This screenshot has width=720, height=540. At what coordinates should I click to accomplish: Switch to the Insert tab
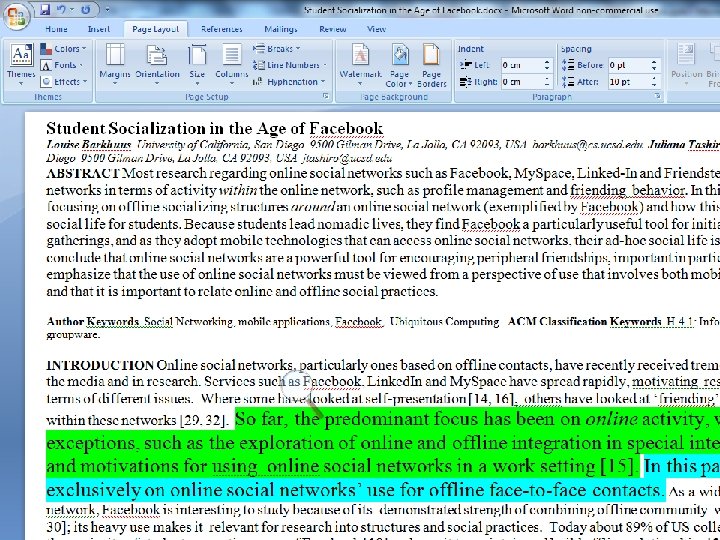point(99,29)
